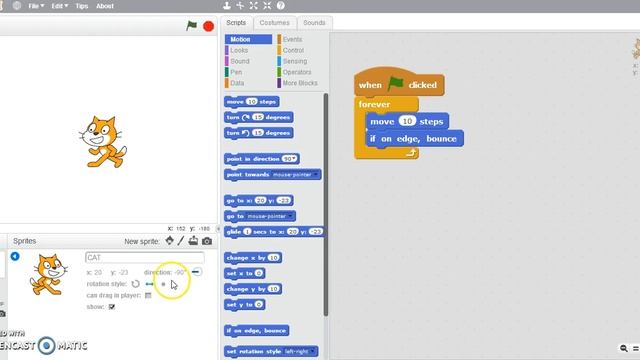Image resolution: width=640 pixels, height=360 pixels.
Task: Select the Grow sprite tool
Action: point(253,5)
